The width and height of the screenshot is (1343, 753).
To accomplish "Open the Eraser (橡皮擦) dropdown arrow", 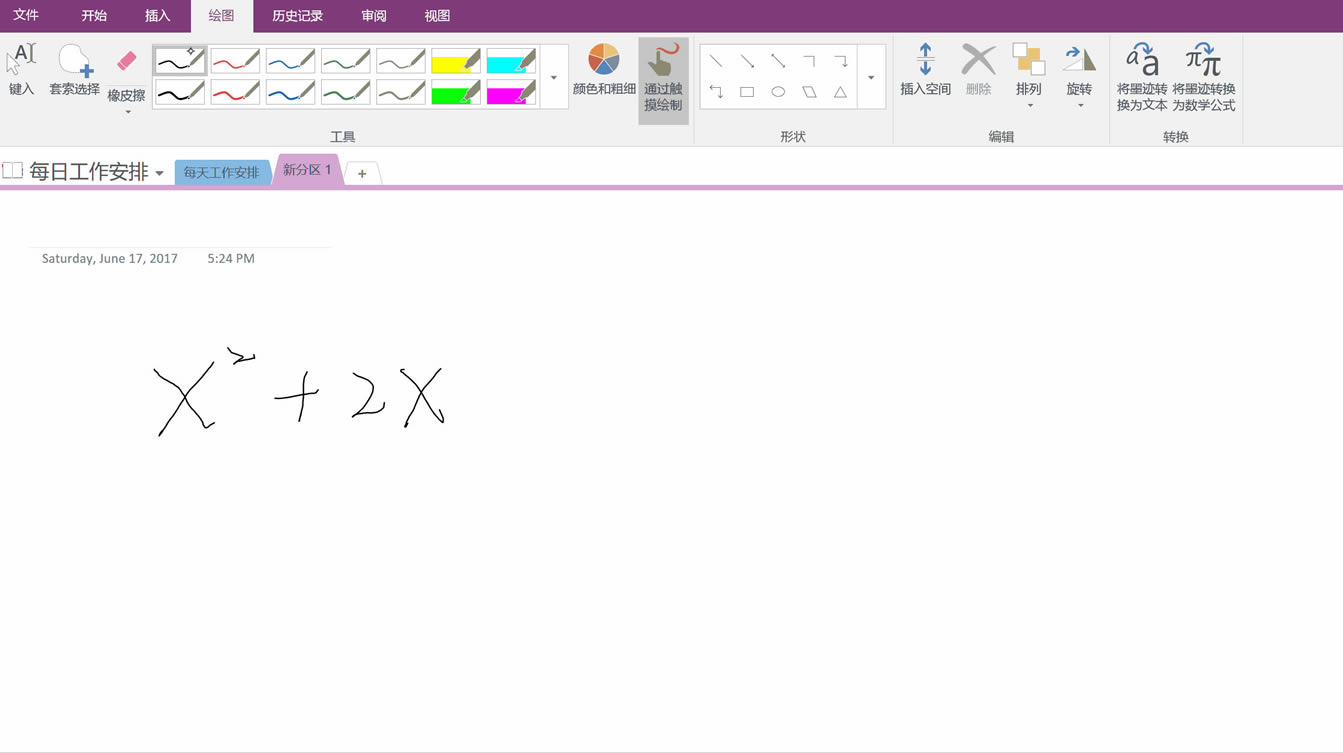I will click(x=127, y=112).
